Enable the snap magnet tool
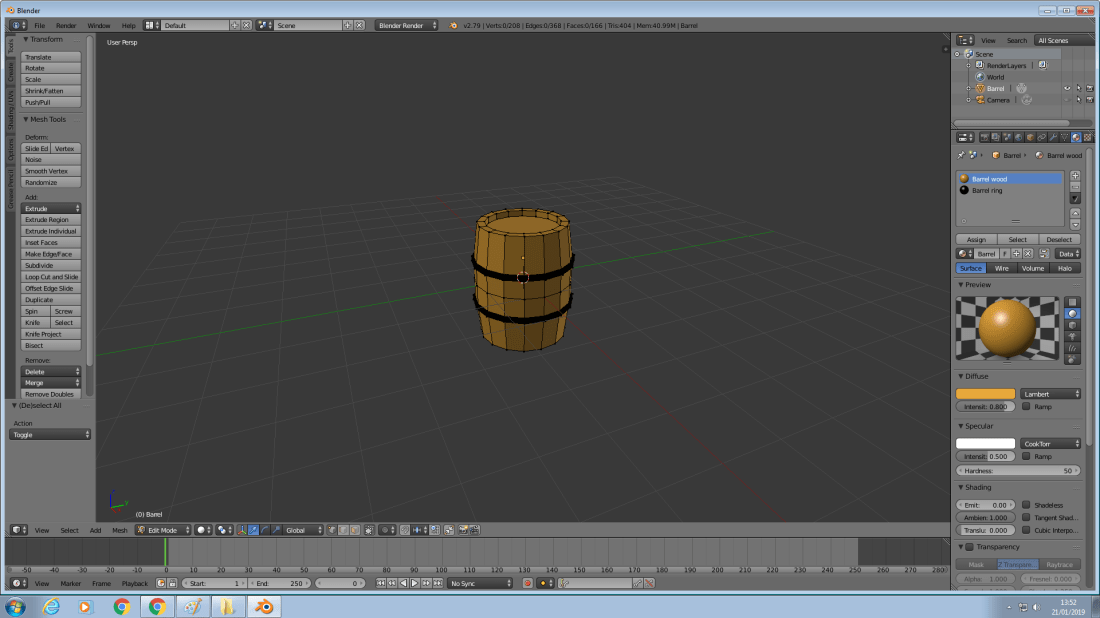 pyautogui.click(x=407, y=530)
